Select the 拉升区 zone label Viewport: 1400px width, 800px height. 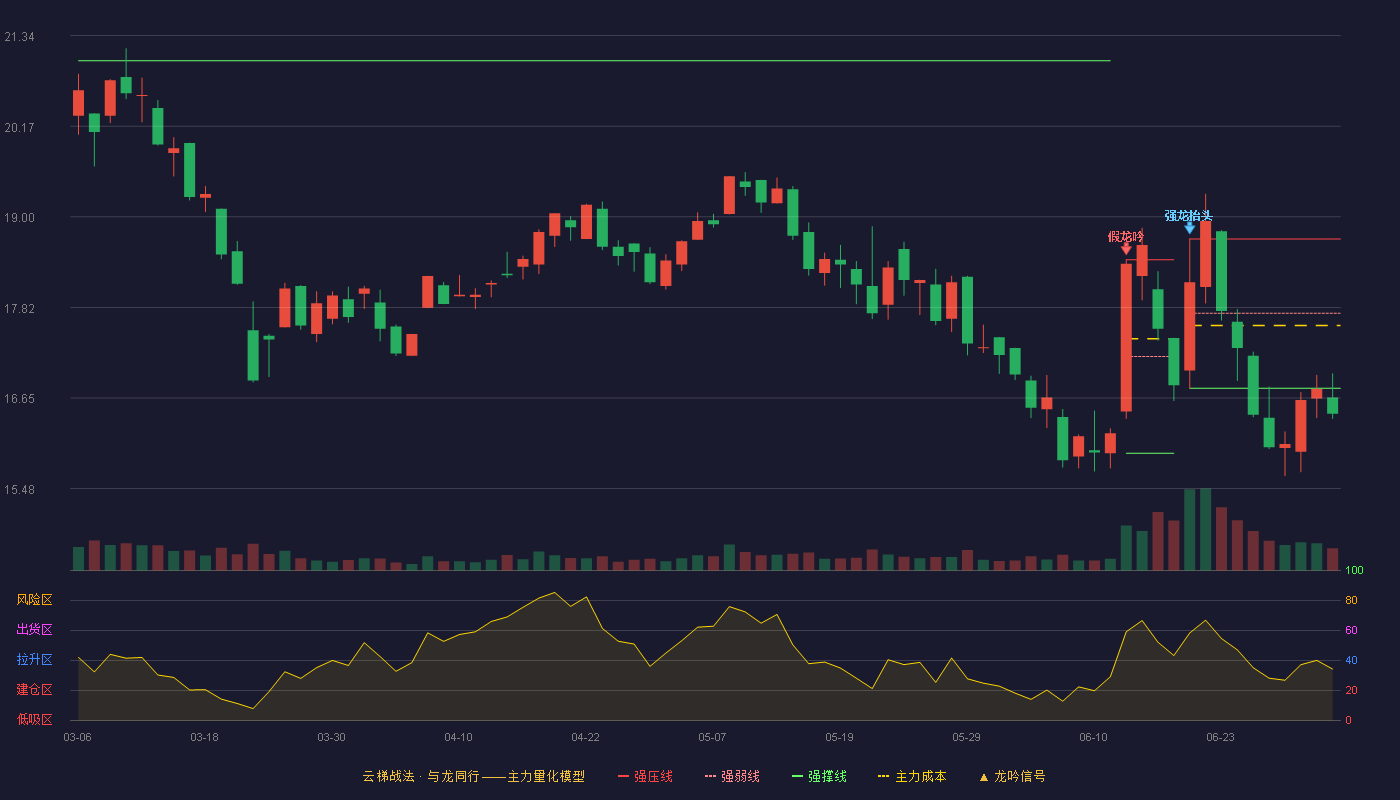pyautogui.click(x=34, y=660)
